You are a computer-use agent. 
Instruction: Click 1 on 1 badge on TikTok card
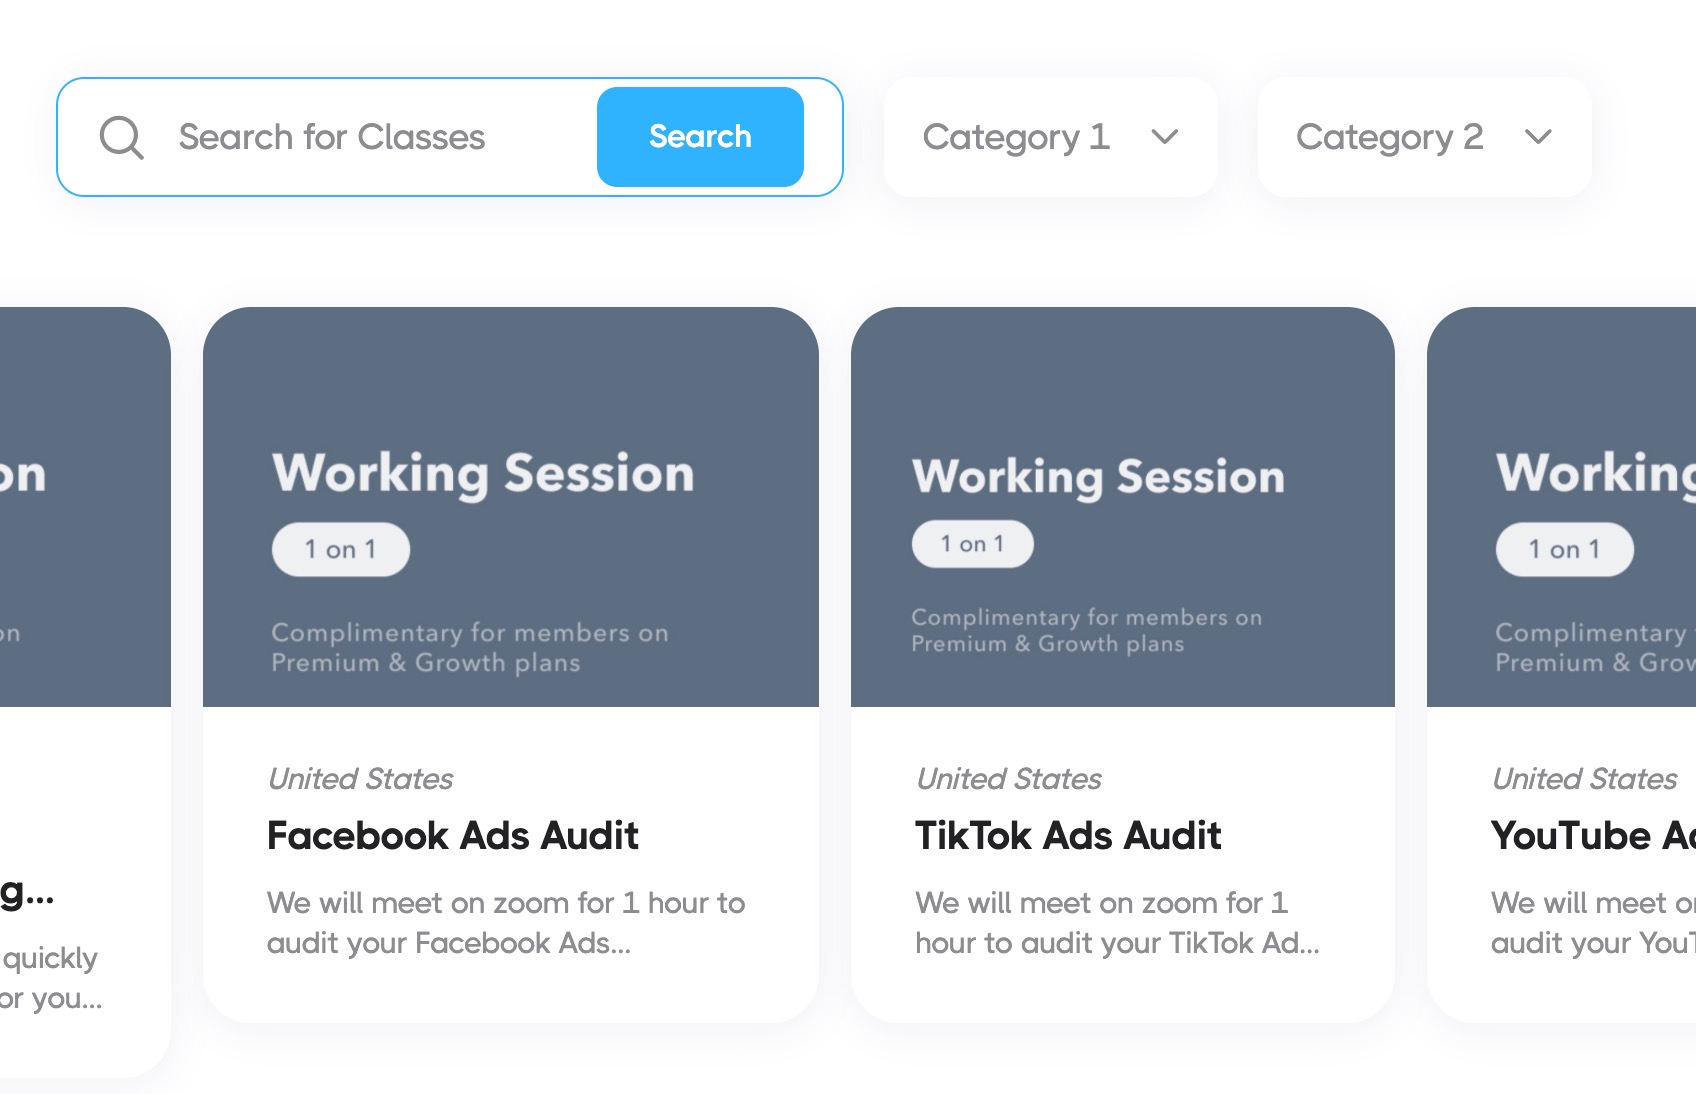(972, 544)
